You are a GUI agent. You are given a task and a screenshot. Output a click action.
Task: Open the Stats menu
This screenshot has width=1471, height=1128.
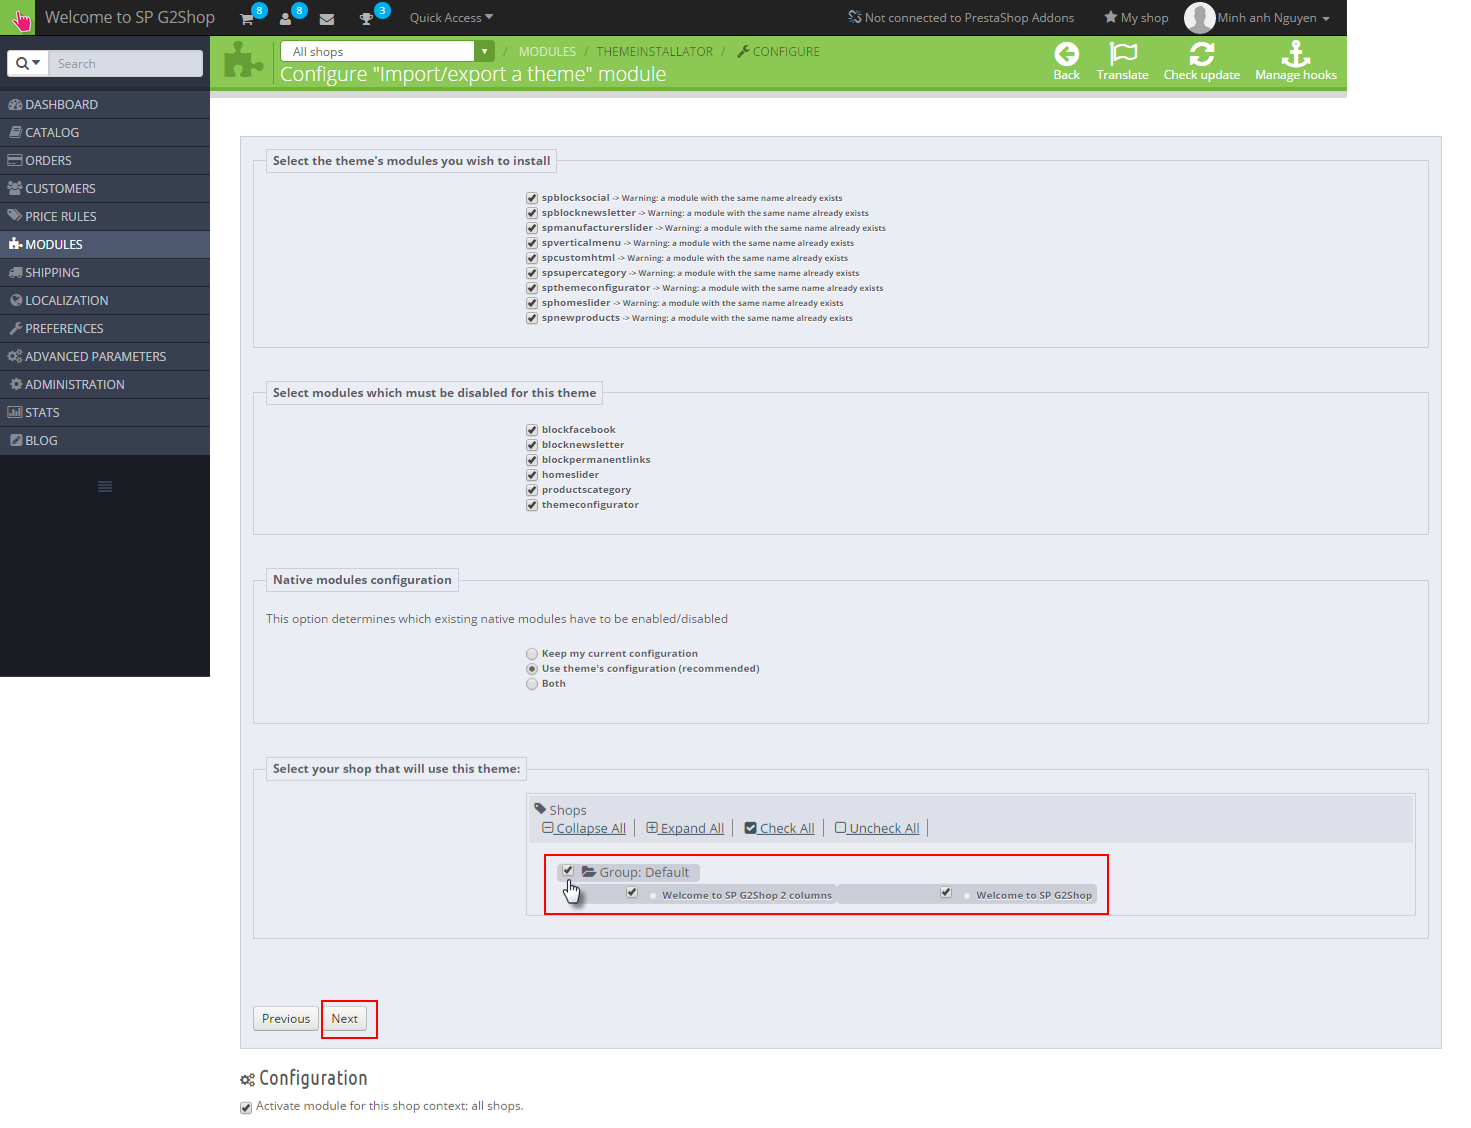105,412
